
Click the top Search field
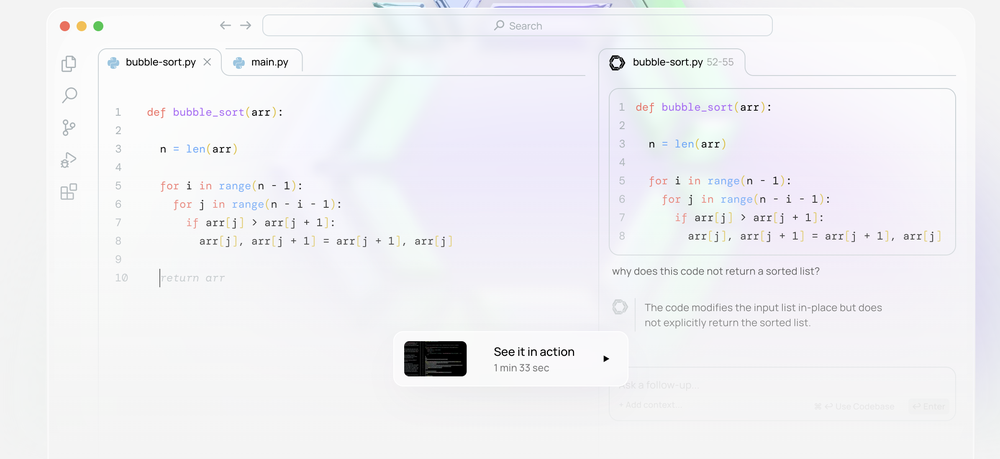[x=517, y=26]
